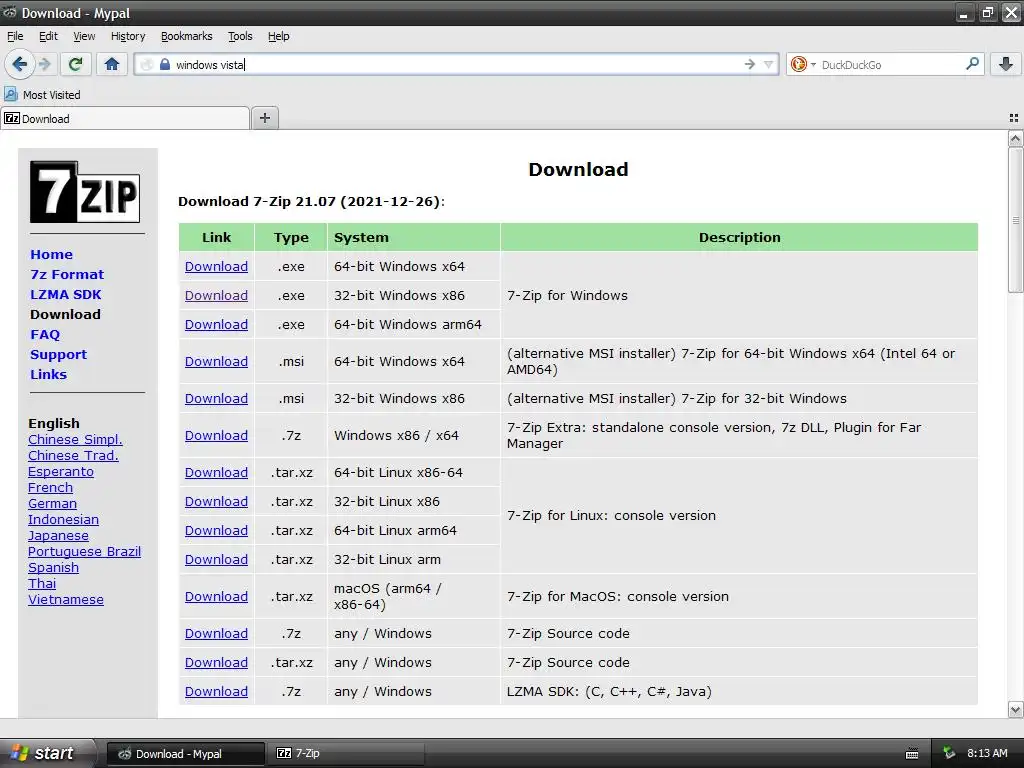Open the Links sidebar link
The height and width of the screenshot is (768, 1024).
48,374
